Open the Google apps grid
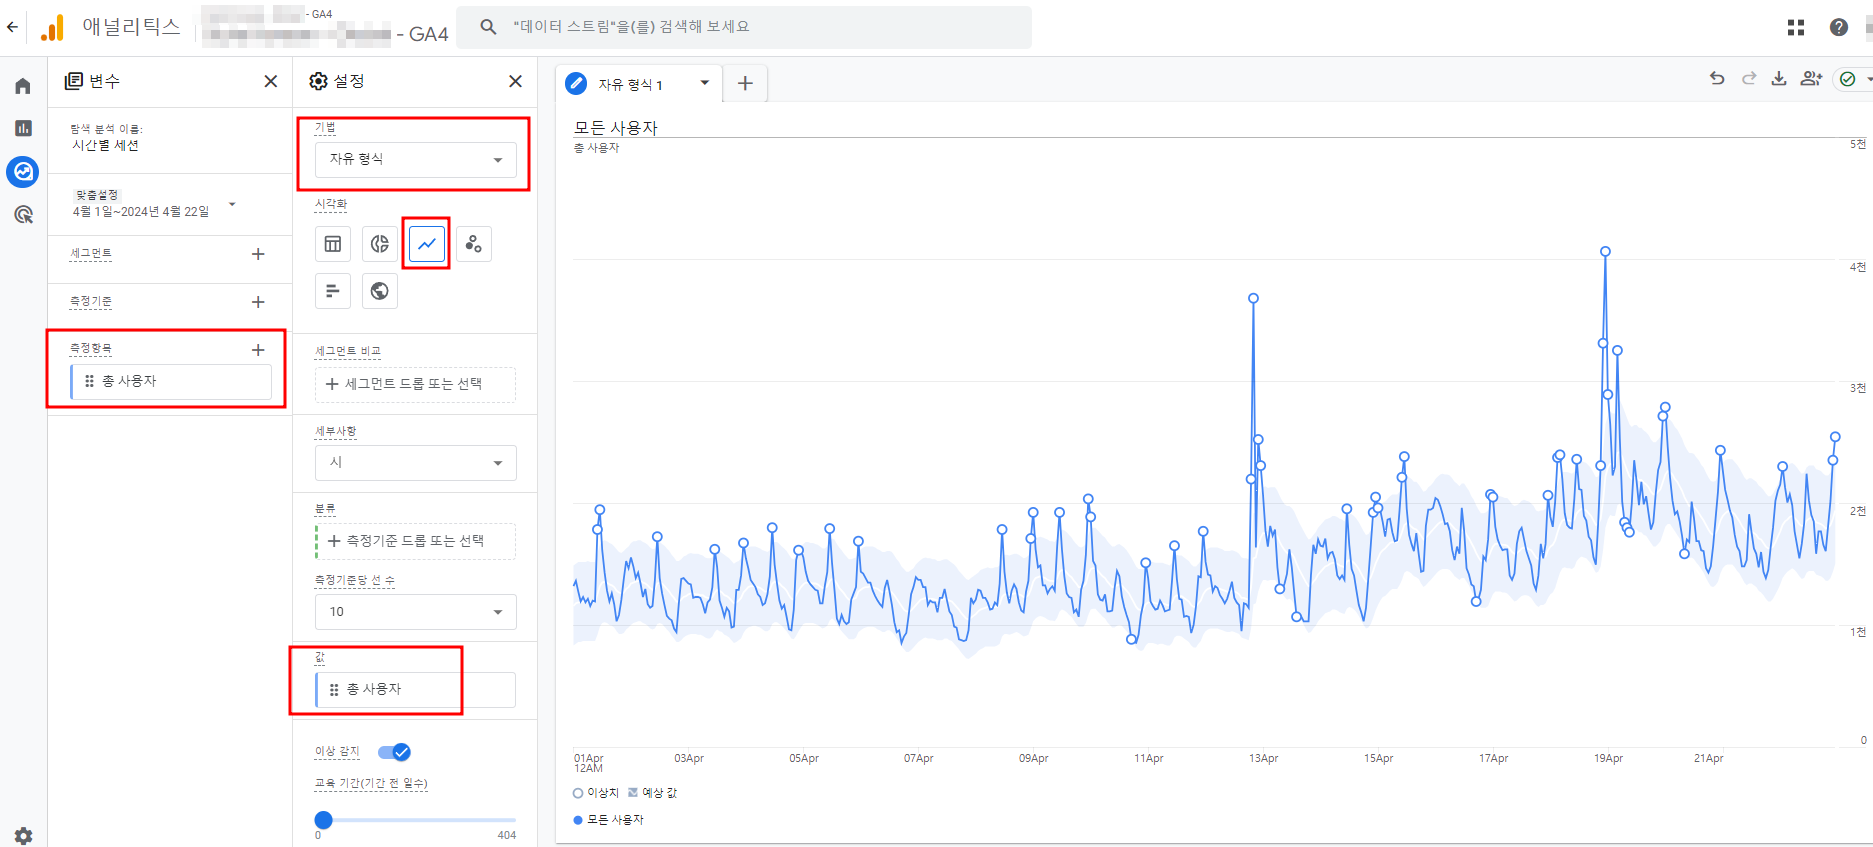 (1796, 27)
